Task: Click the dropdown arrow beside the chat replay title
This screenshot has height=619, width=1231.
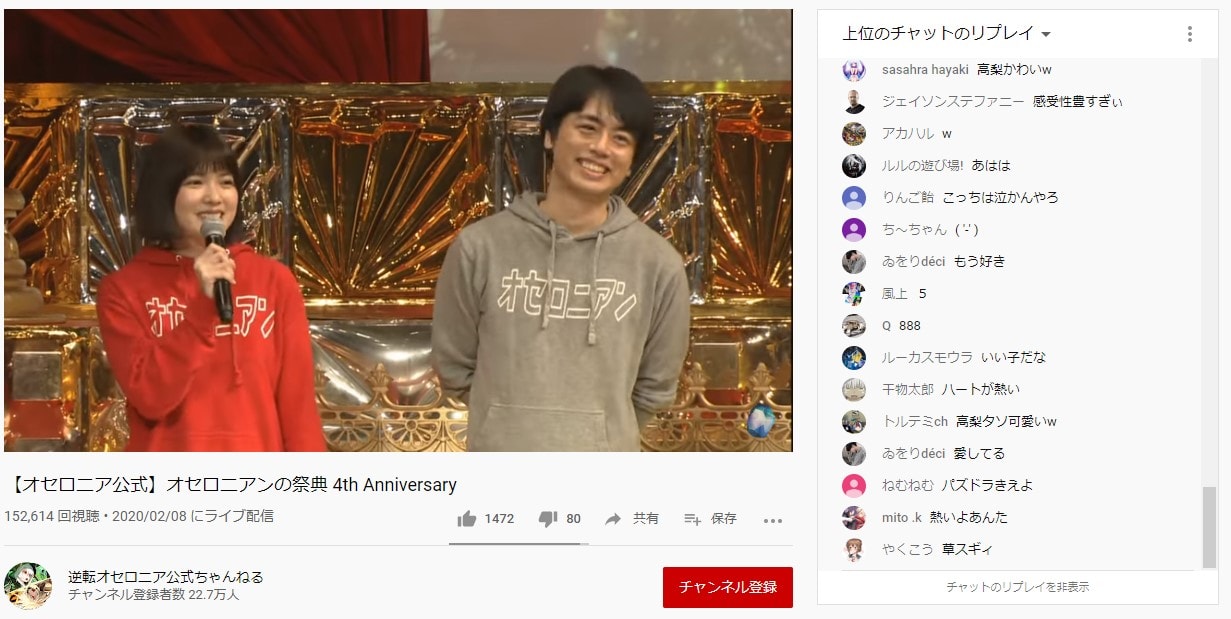Action: (x=1046, y=34)
